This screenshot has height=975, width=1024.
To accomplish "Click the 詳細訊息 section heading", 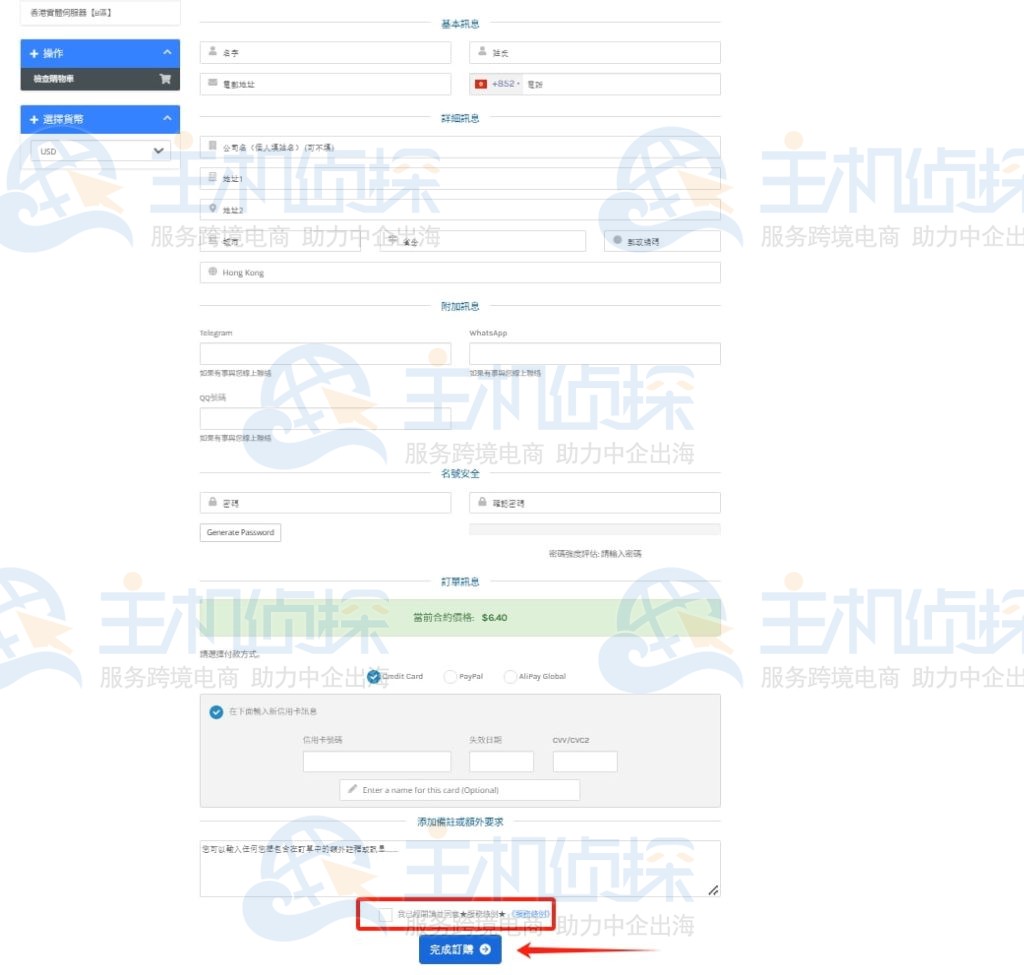I will coord(460,118).
